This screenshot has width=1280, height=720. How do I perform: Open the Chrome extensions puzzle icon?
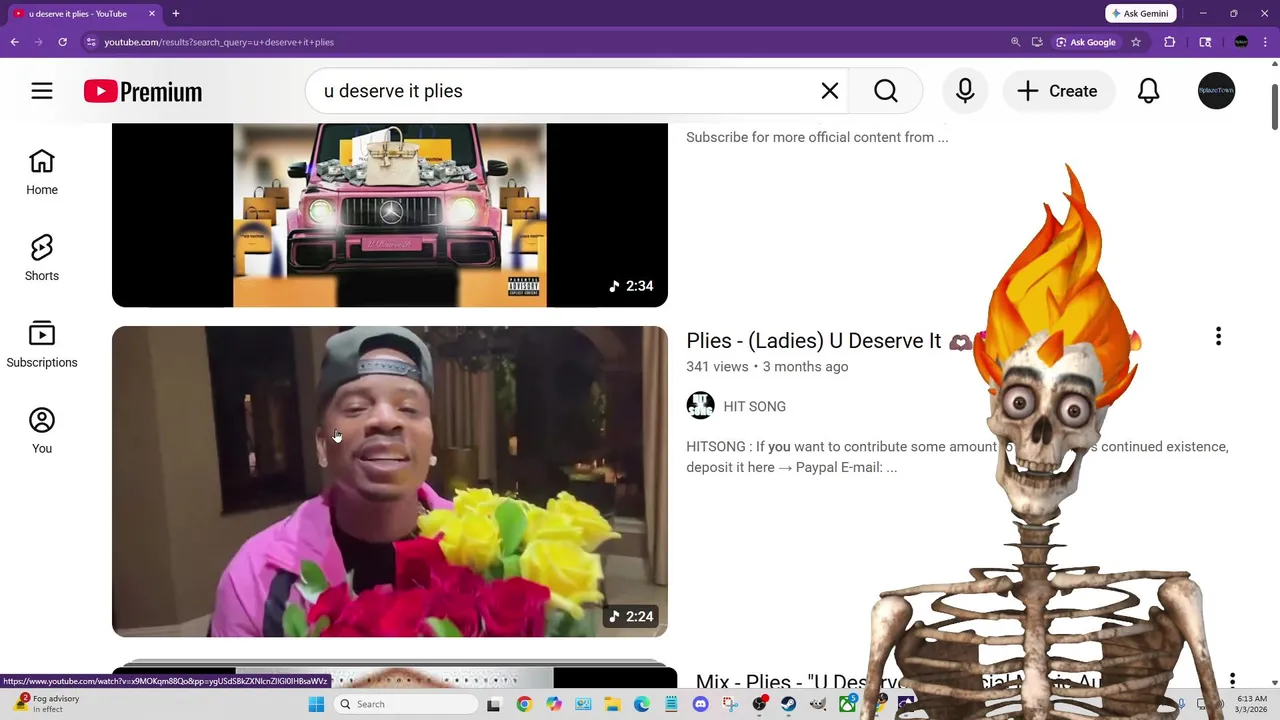(1170, 42)
